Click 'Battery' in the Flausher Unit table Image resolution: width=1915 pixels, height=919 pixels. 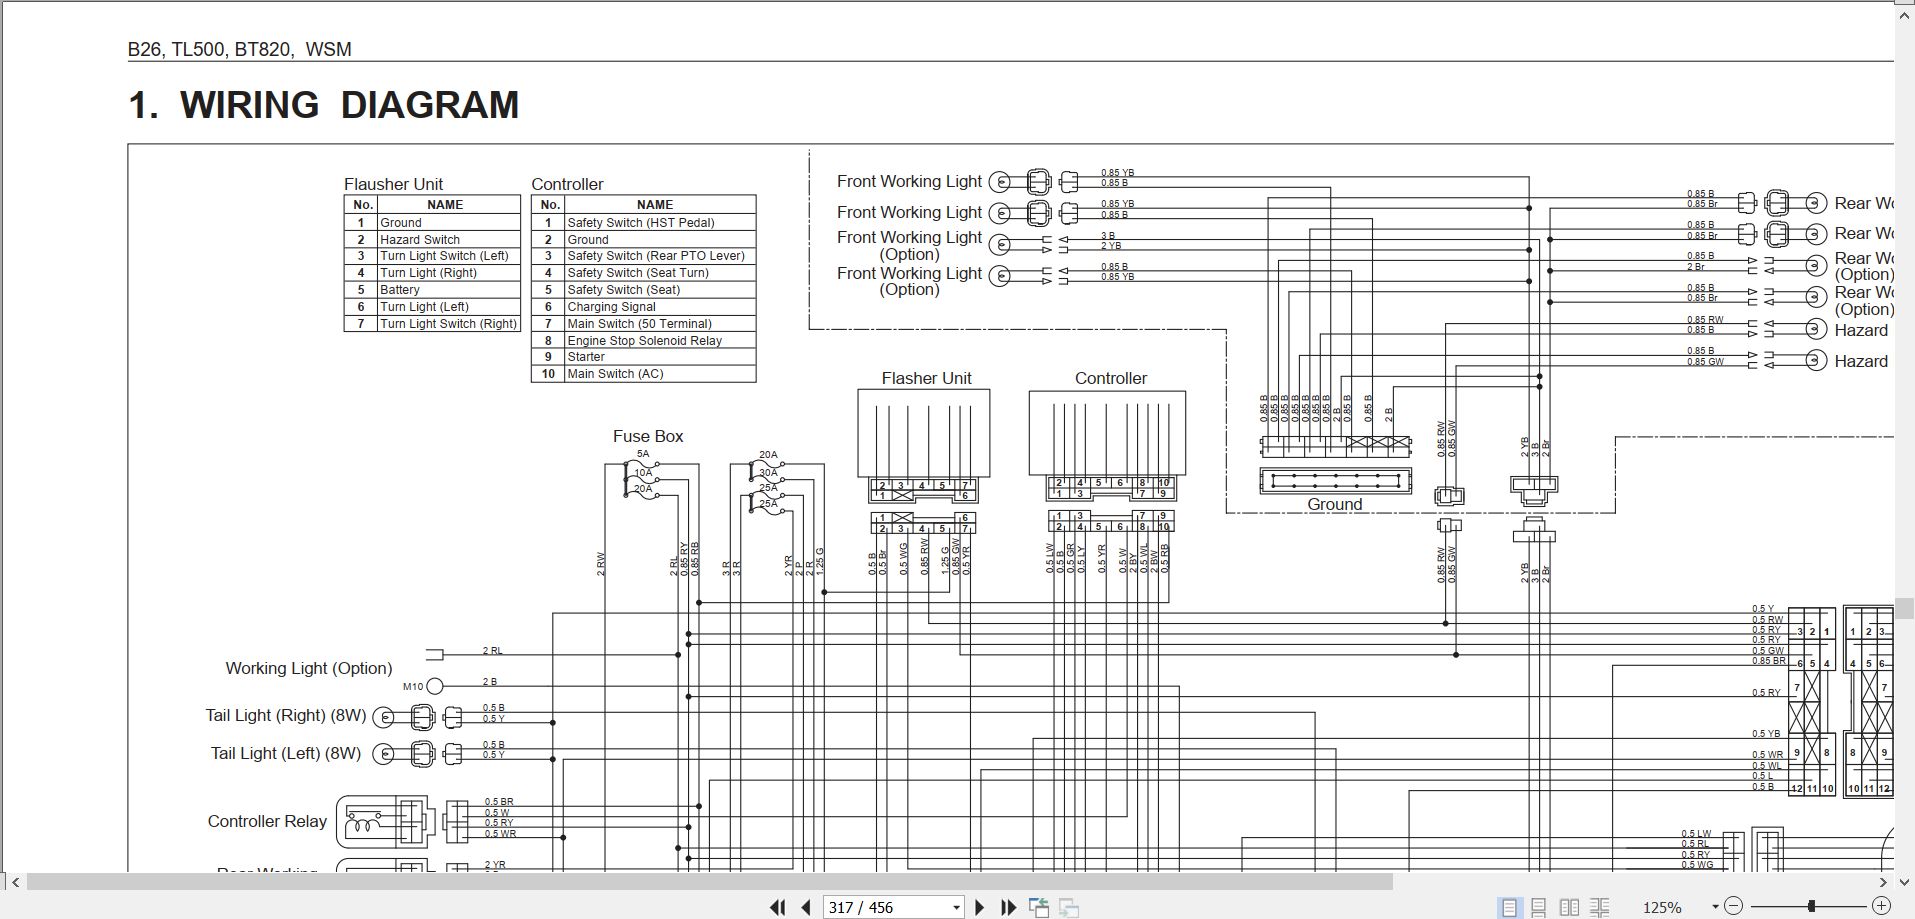click(x=399, y=290)
